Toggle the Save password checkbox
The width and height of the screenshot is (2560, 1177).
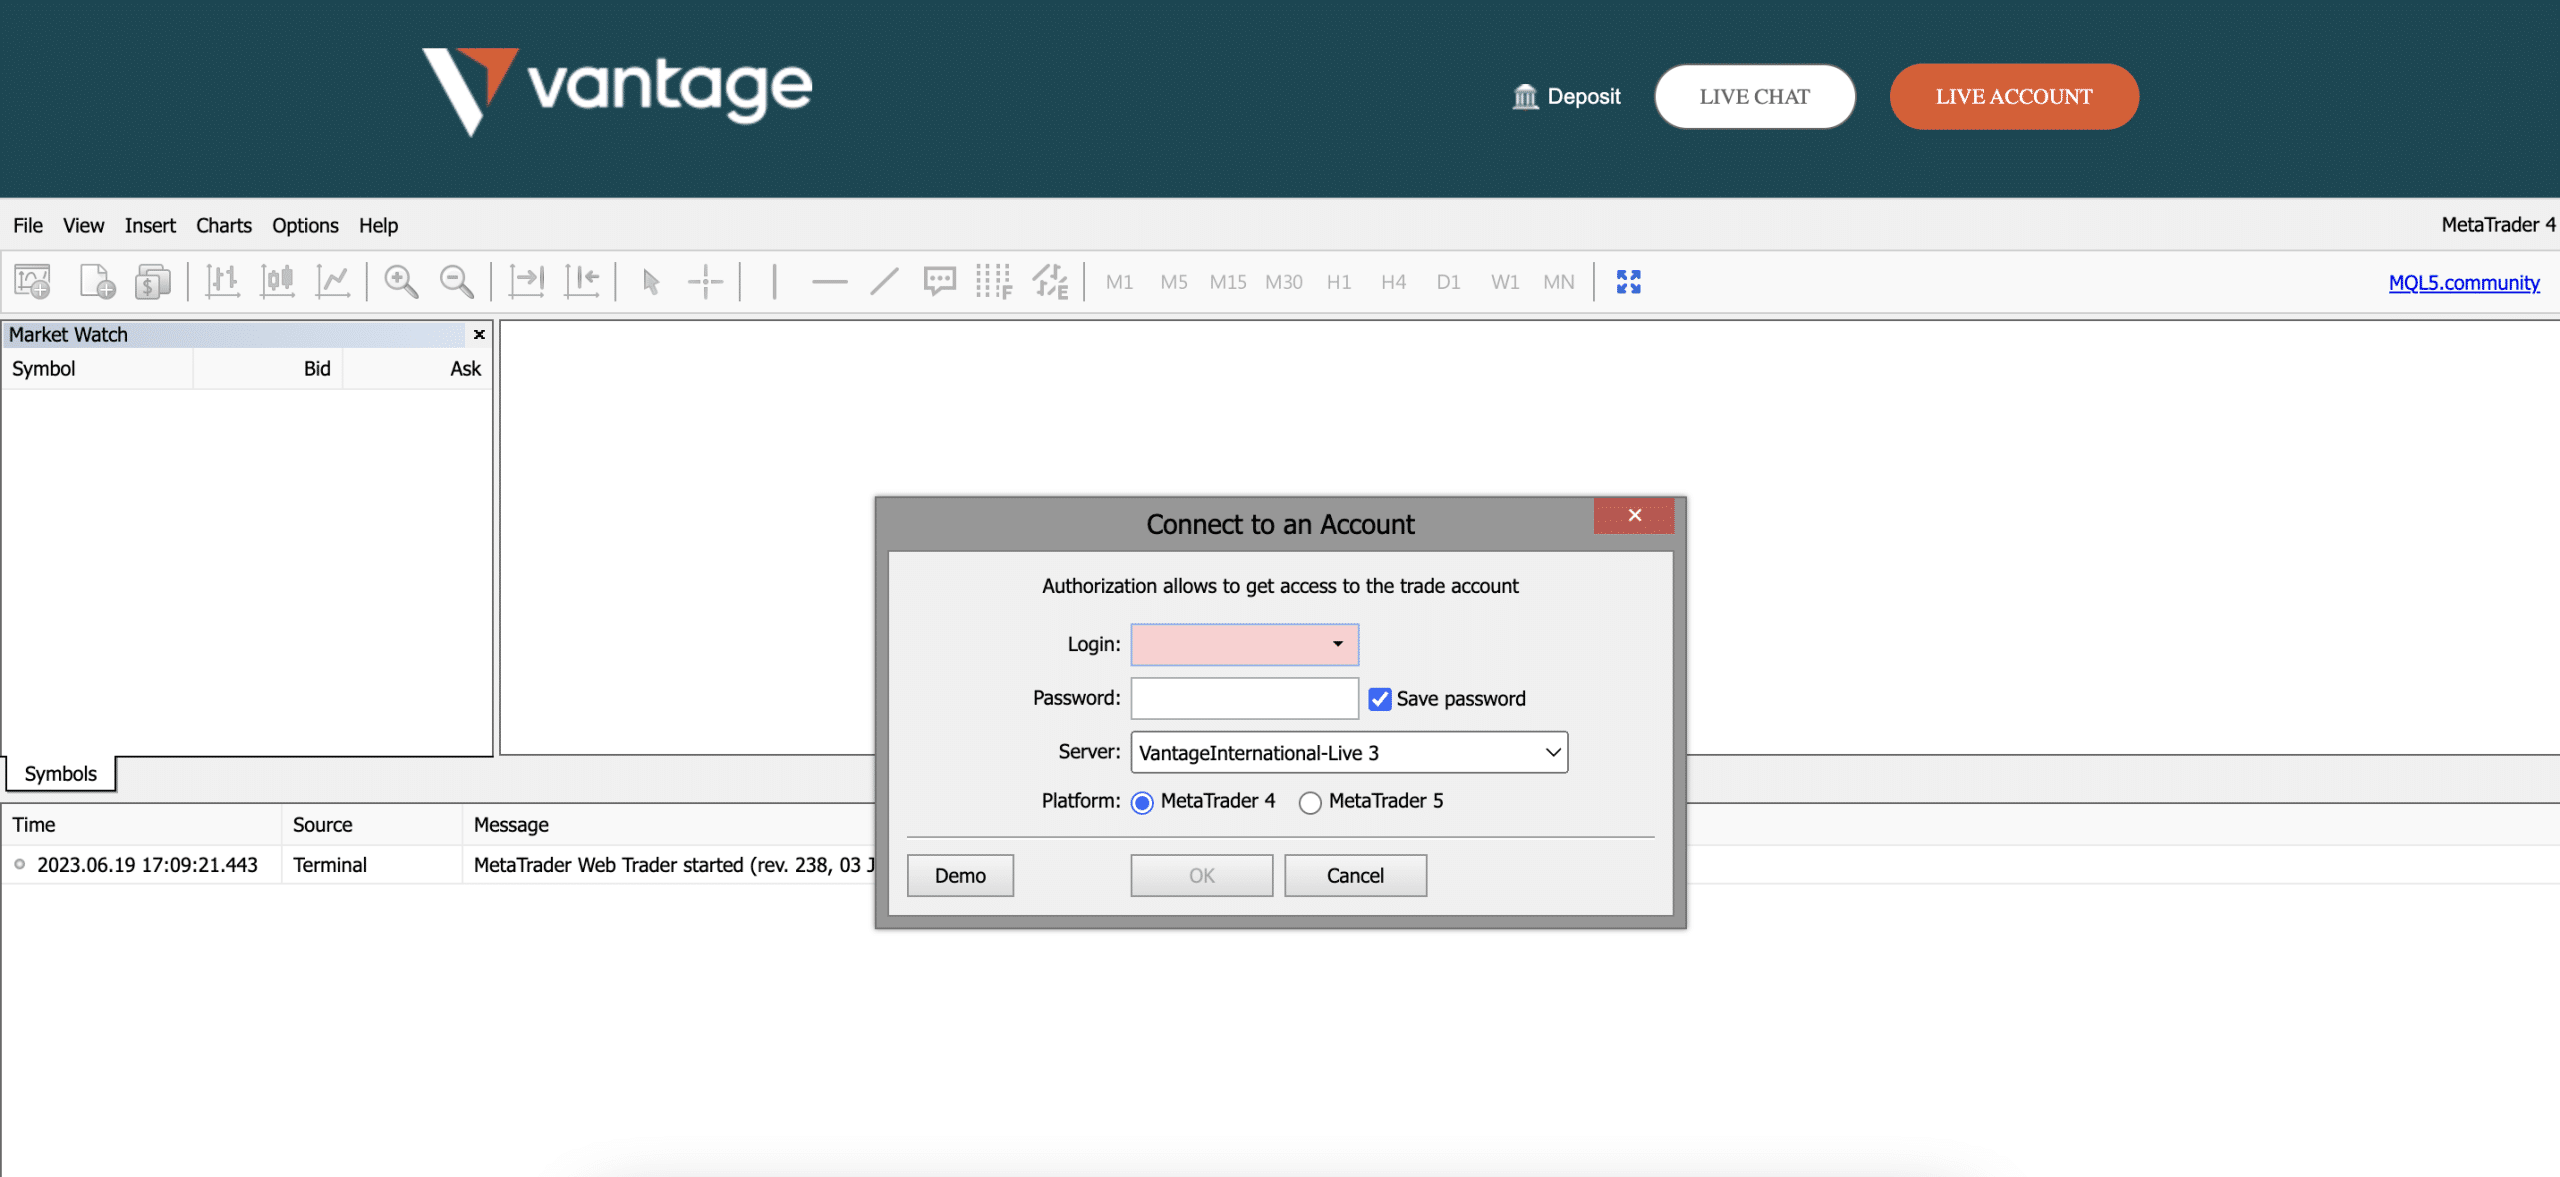pos(1380,699)
